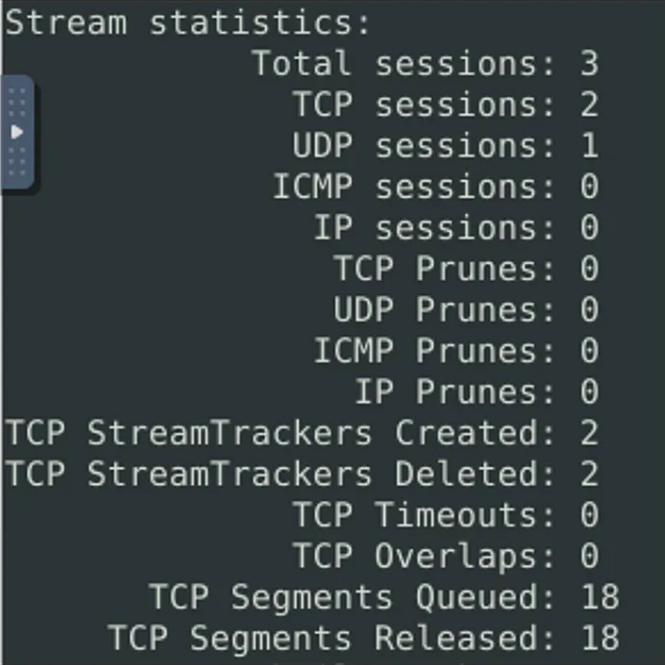Click the 'TCP StreamTrackers Deleted' text
Viewport: 665px width, 665px height.
coord(279,474)
